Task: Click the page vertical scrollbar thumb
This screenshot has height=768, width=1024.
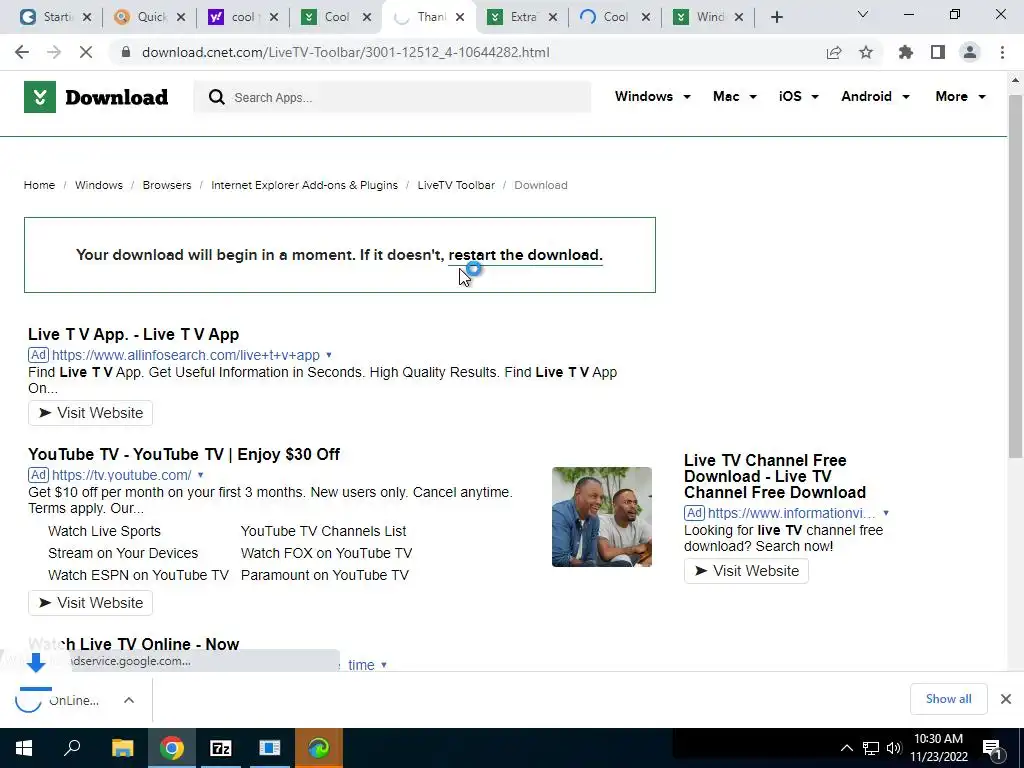Action: 1015,276
